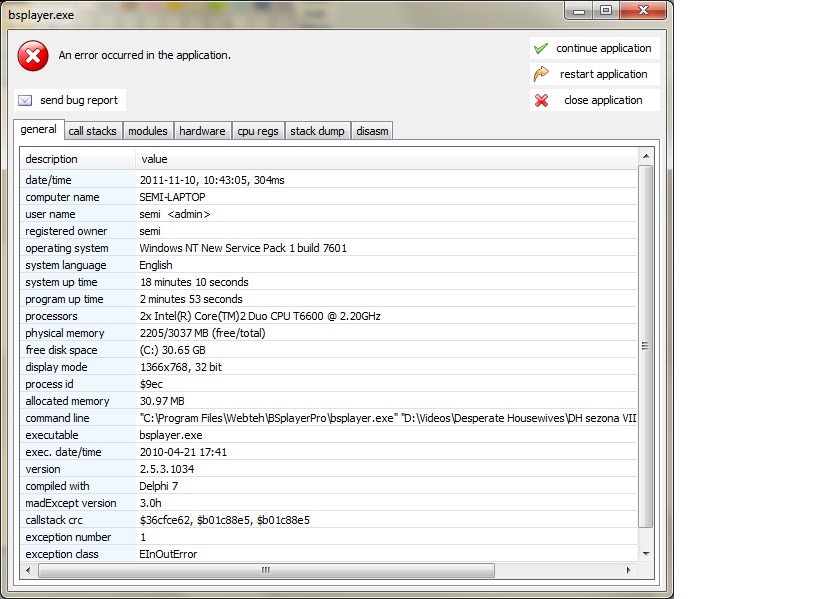The height and width of the screenshot is (599, 819).
Task: Select 2 minutes 53 seconds value
Action: [x=191, y=299]
